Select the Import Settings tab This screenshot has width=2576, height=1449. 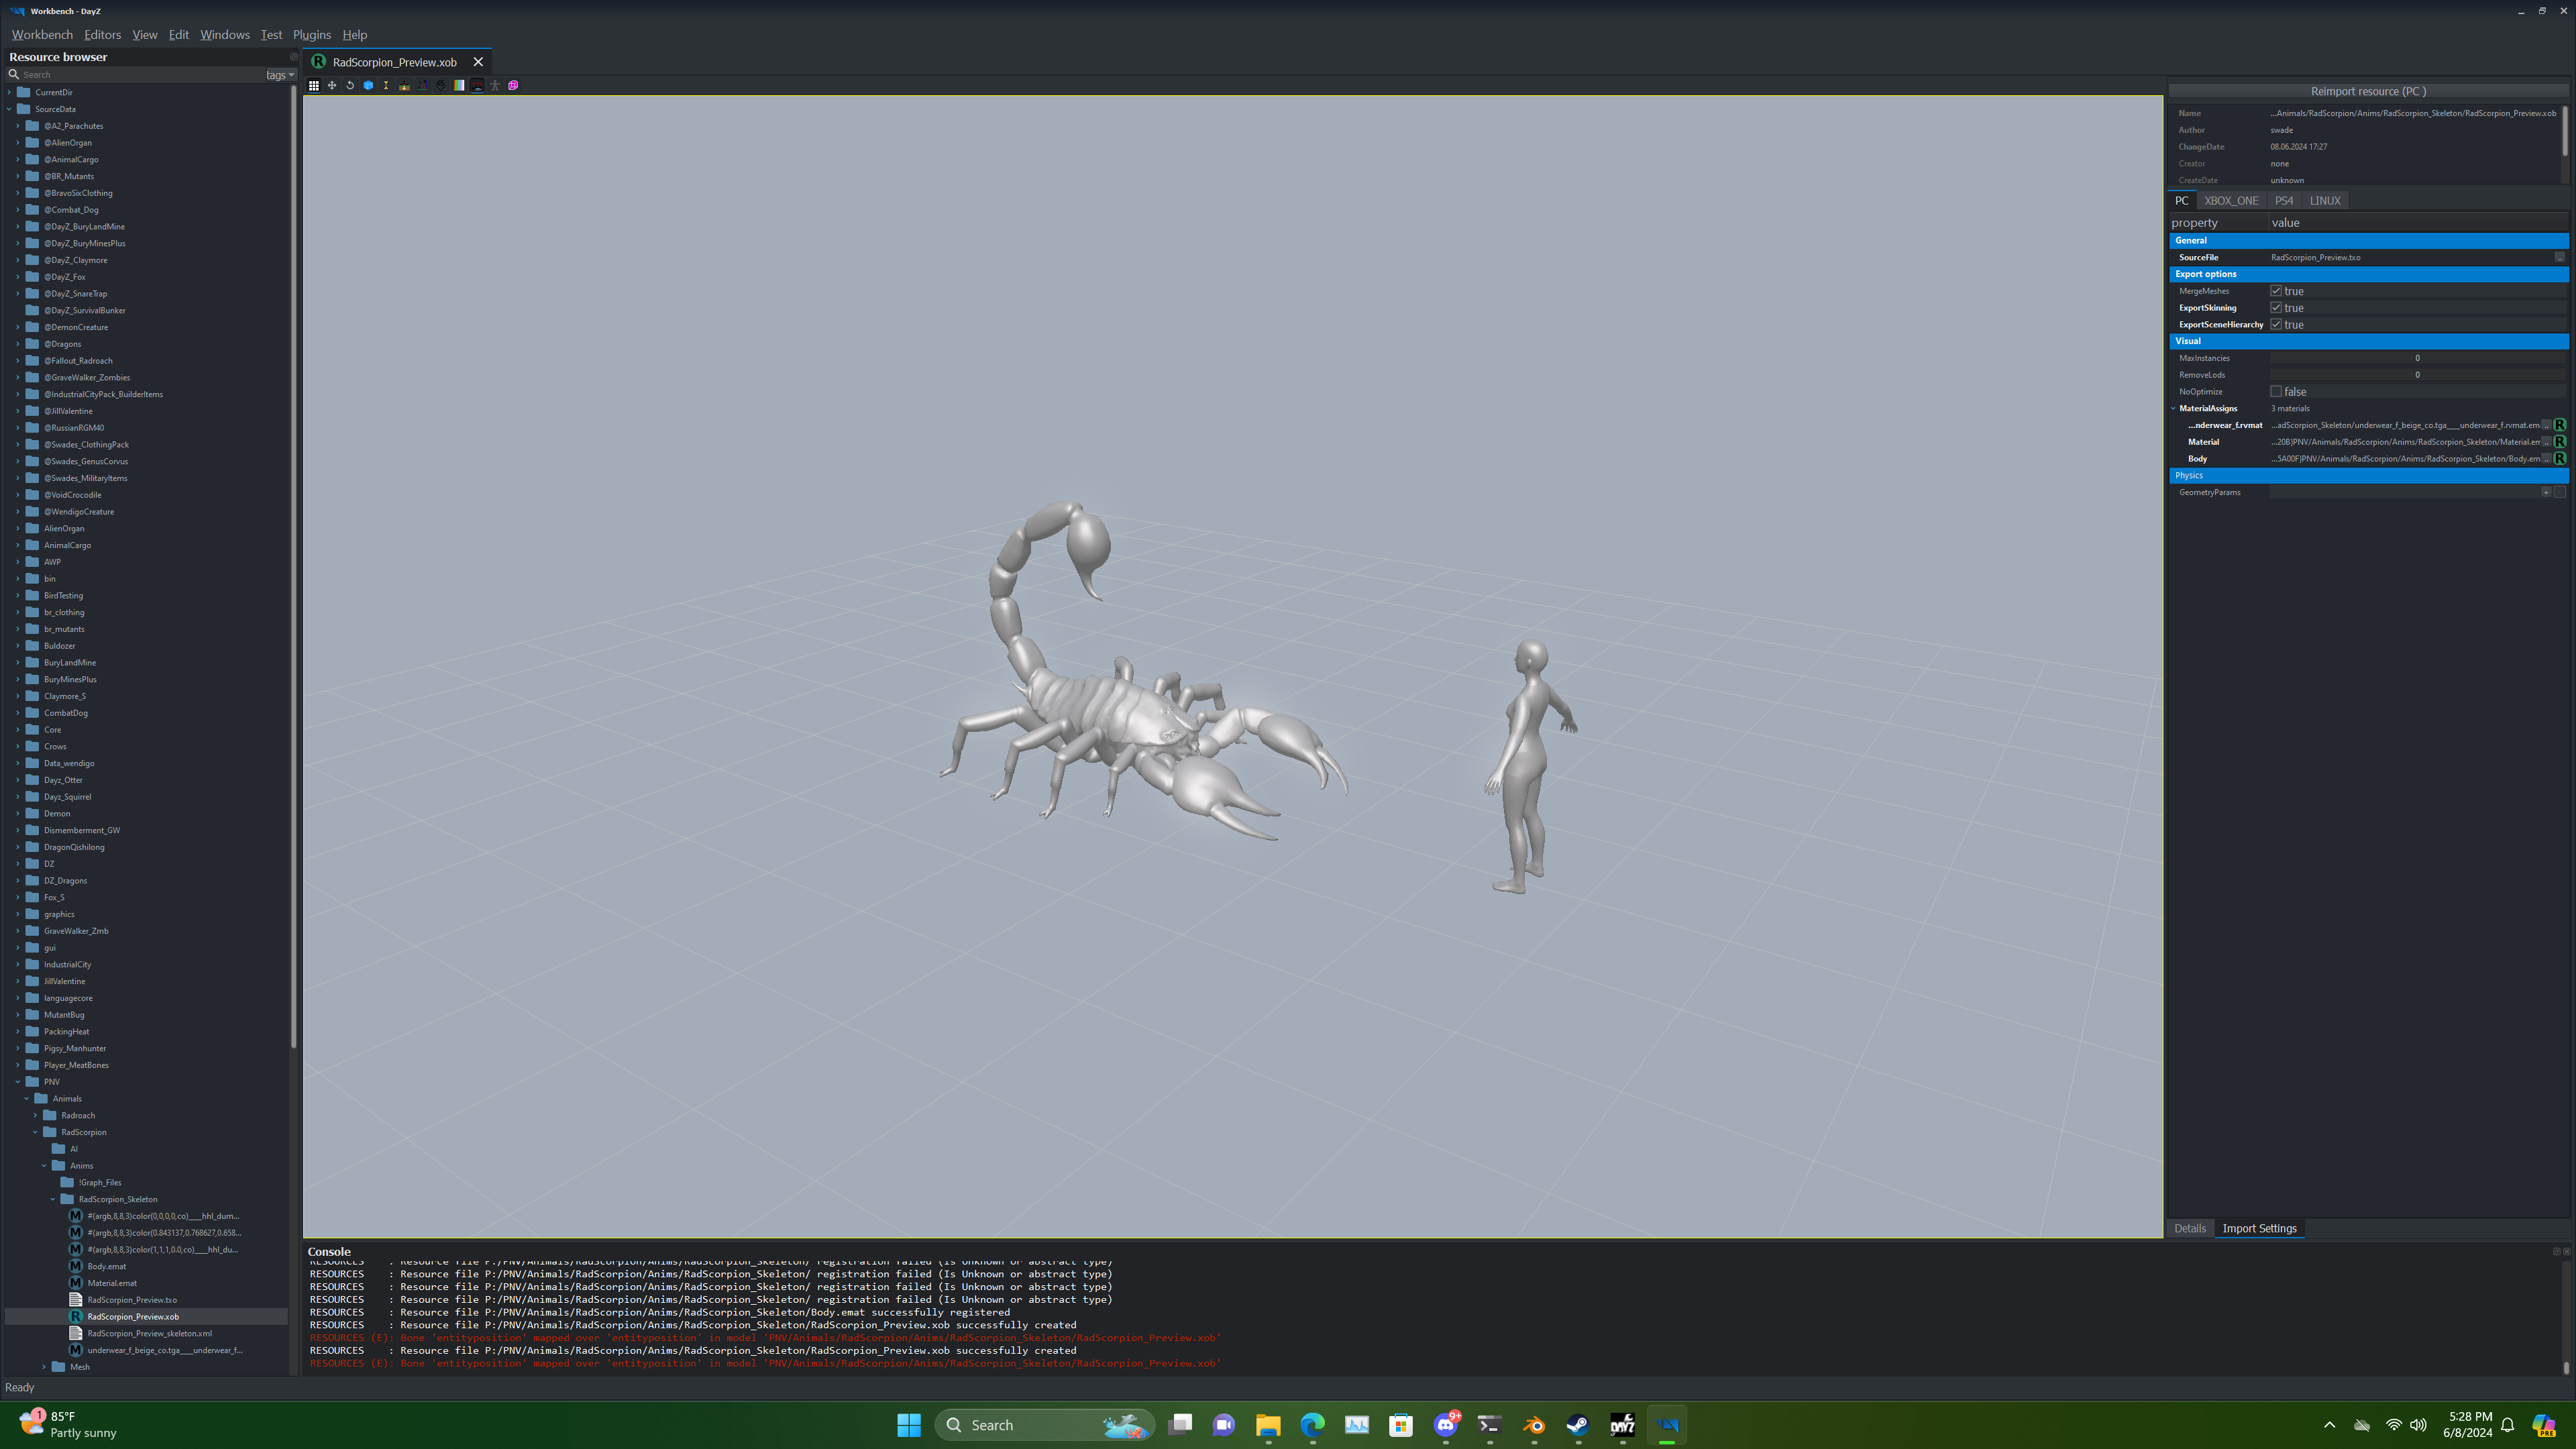click(x=2259, y=1228)
